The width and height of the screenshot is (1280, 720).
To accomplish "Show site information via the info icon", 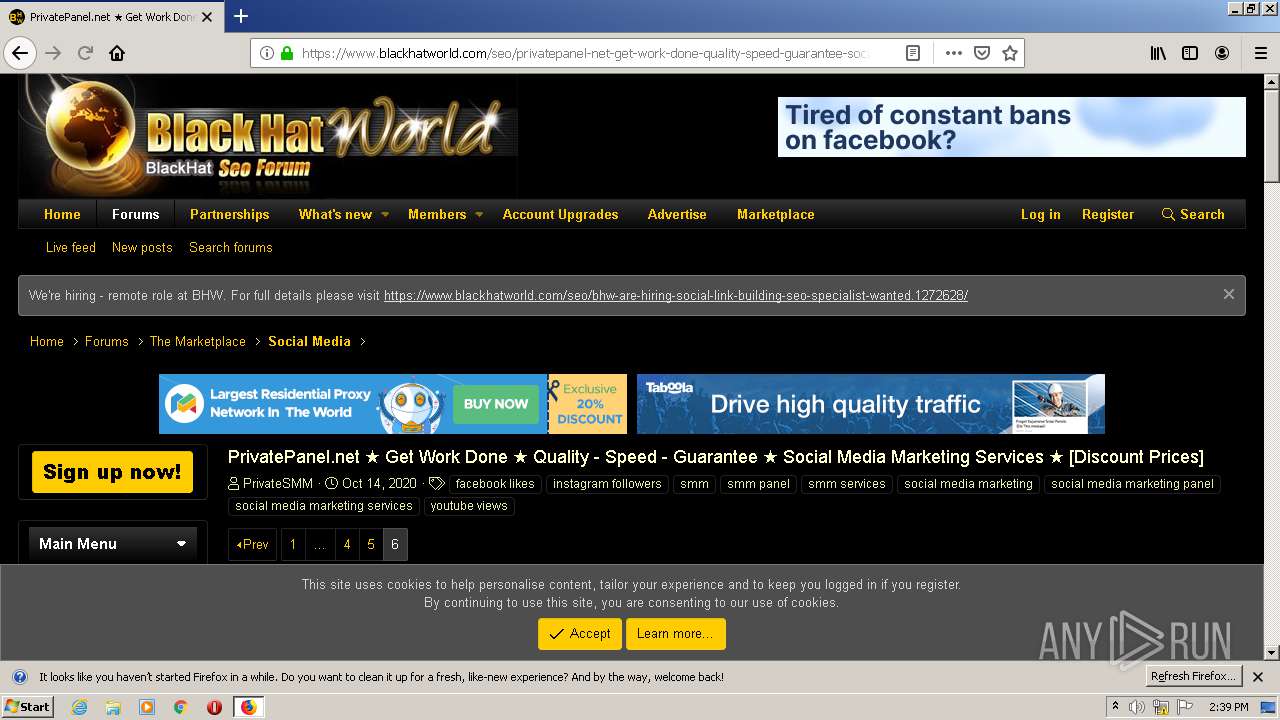I will 267,53.
